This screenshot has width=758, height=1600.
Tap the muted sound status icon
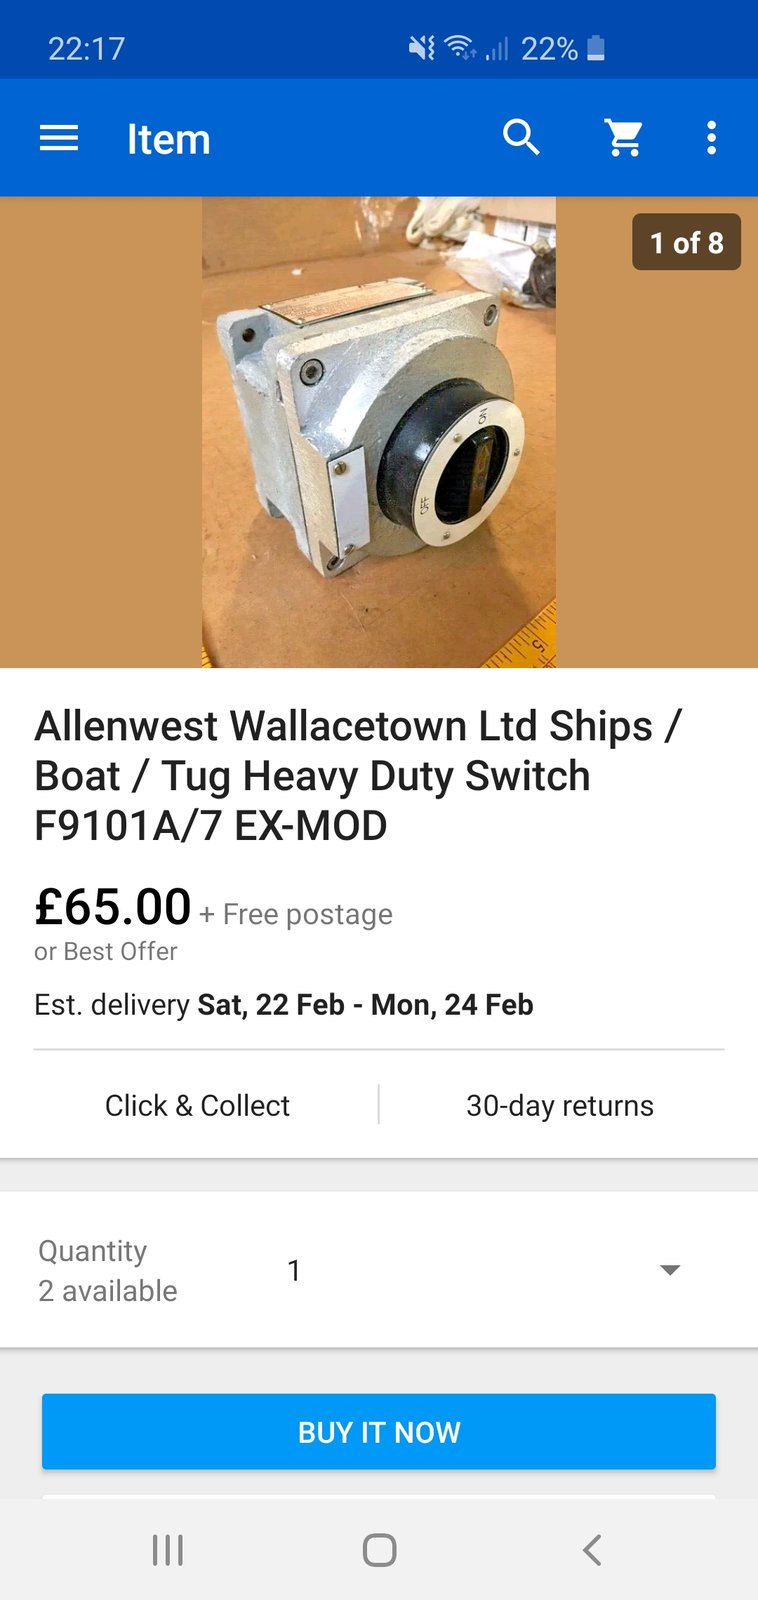[x=422, y=47]
